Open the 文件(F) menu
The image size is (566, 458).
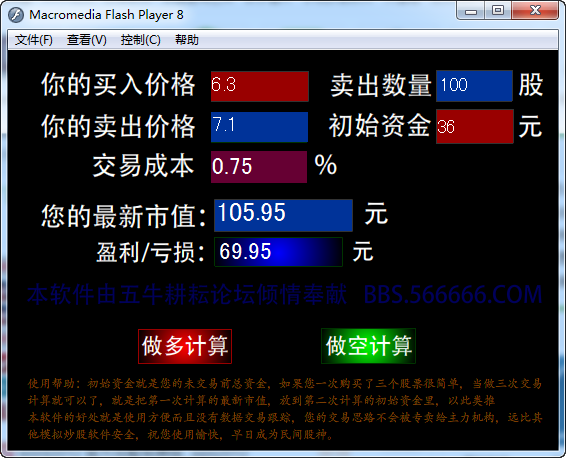(x=34, y=40)
